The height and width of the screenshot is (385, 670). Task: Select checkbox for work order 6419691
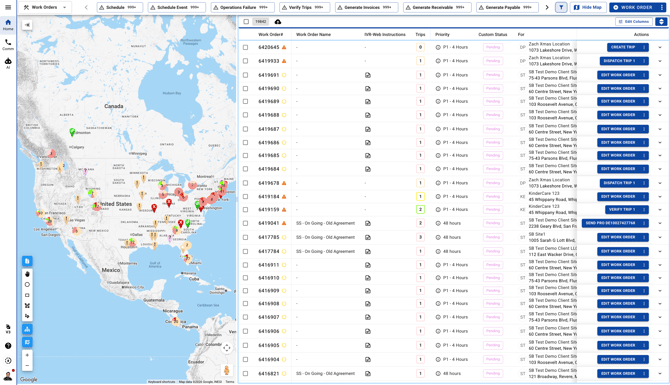(x=245, y=75)
